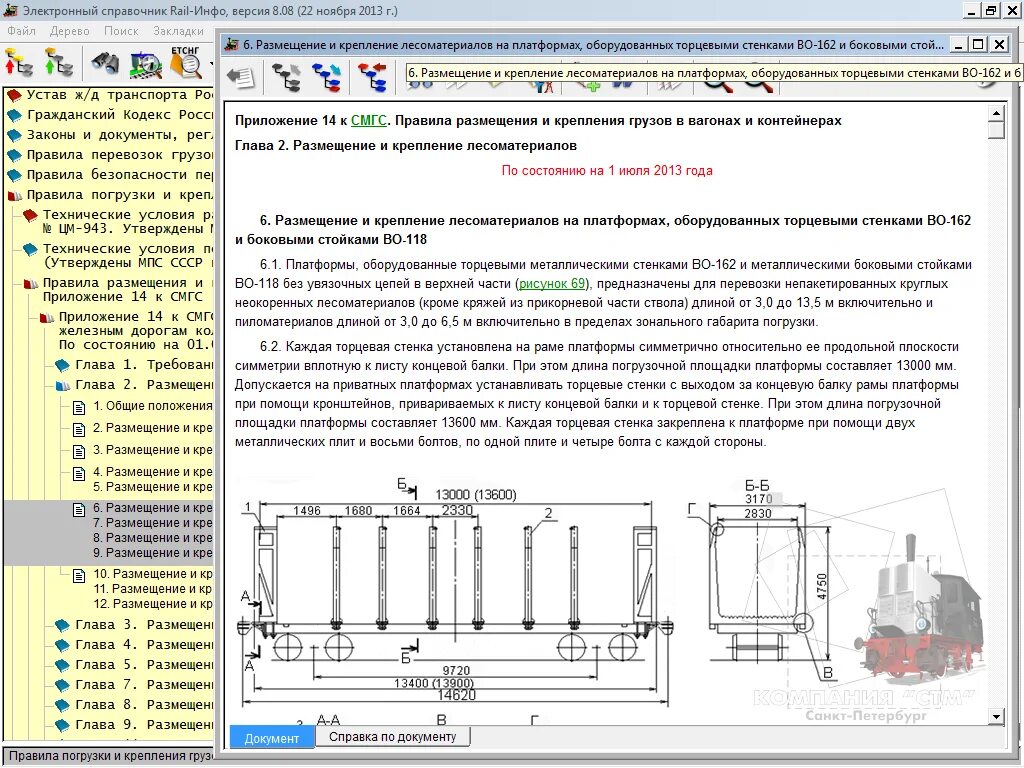This screenshot has width=1024, height=768.
Task: Open search with the binoculars icon
Action: click(104, 63)
